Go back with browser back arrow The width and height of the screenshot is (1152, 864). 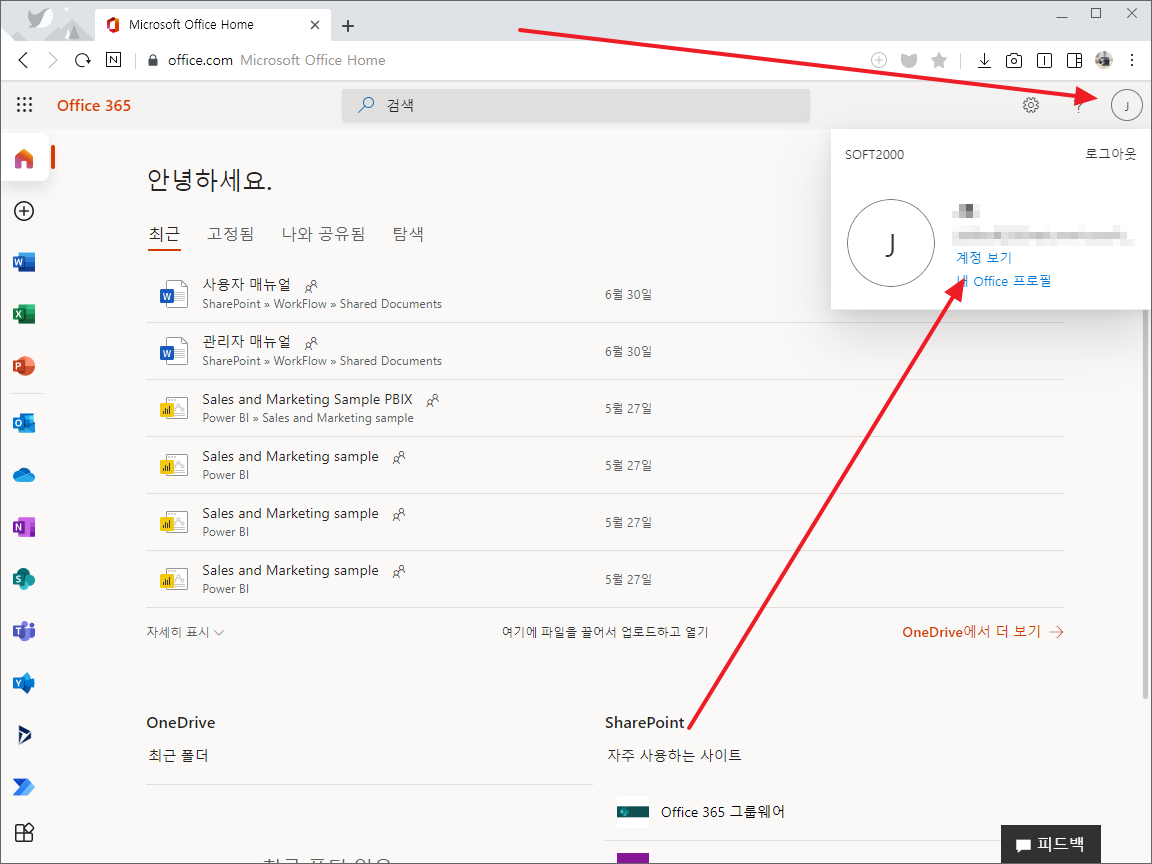[24, 60]
